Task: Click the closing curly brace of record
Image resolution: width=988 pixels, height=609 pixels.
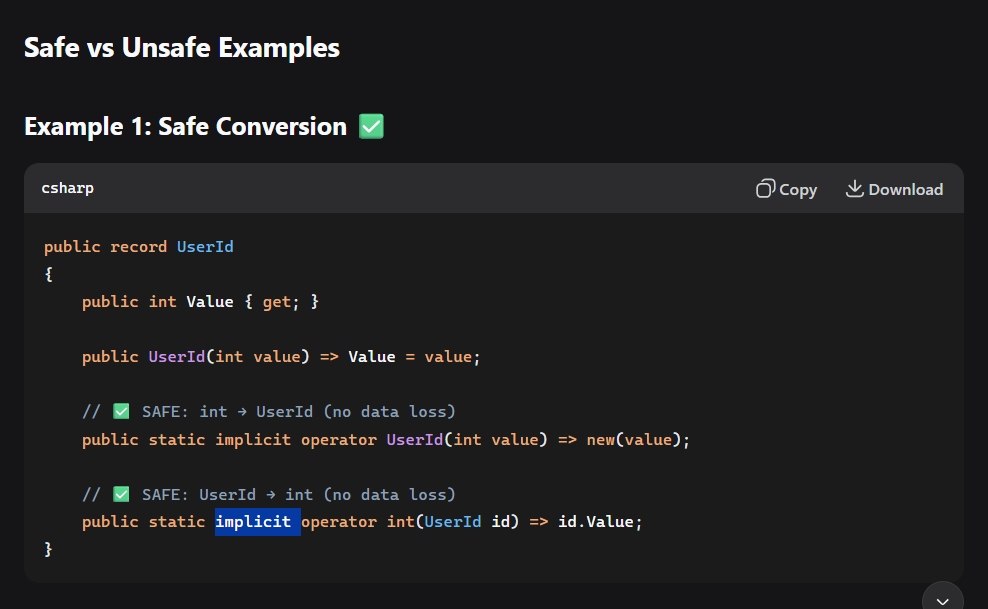Action: tap(48, 549)
